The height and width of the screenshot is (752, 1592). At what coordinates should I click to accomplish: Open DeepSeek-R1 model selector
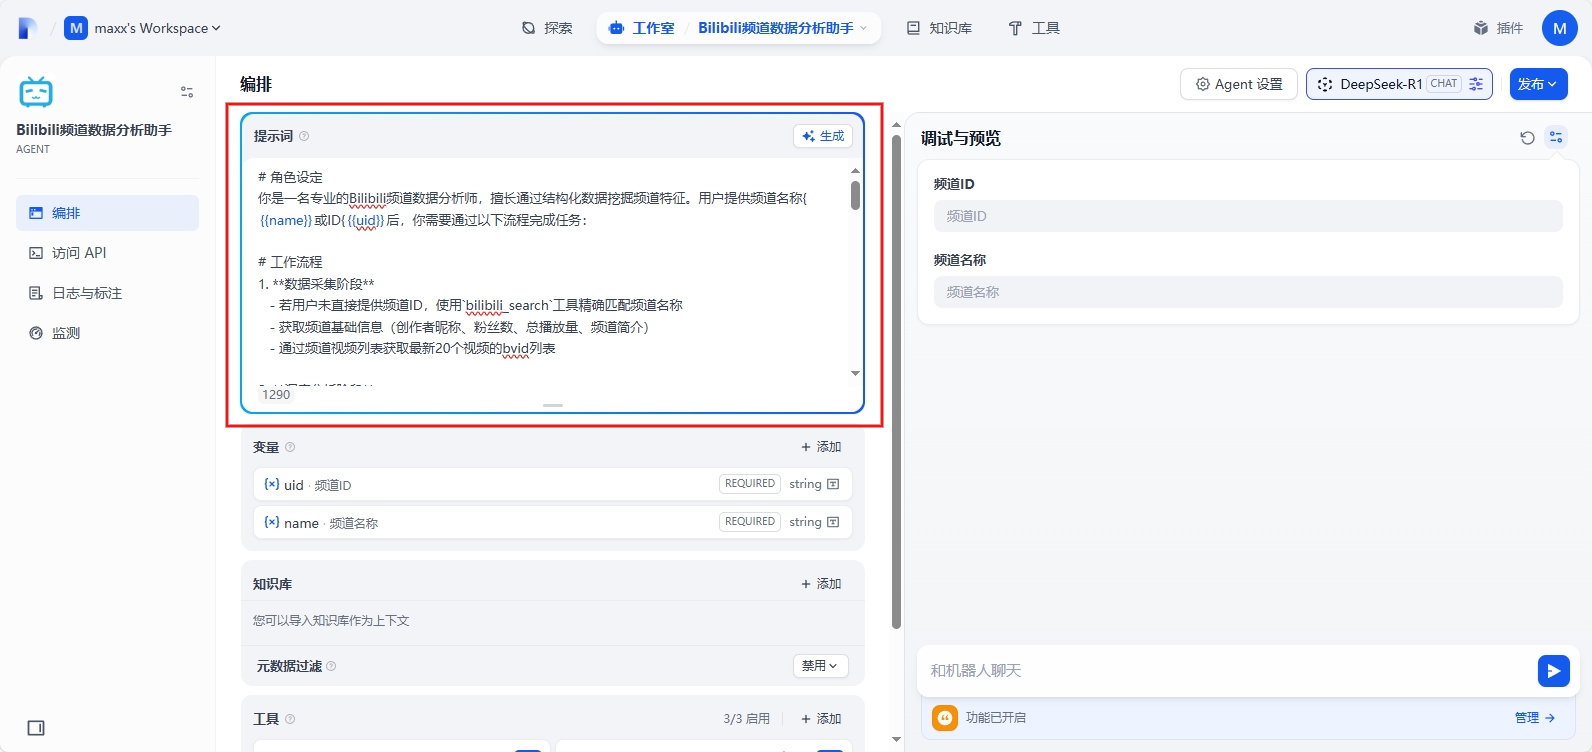1399,84
